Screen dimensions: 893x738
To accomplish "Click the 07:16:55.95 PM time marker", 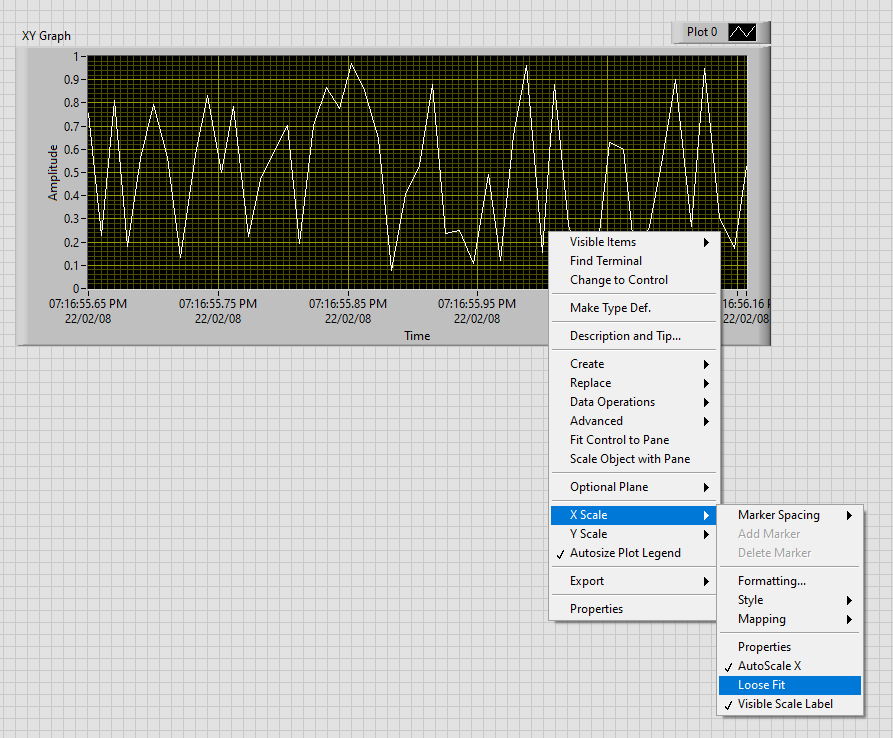I will 477,311.
